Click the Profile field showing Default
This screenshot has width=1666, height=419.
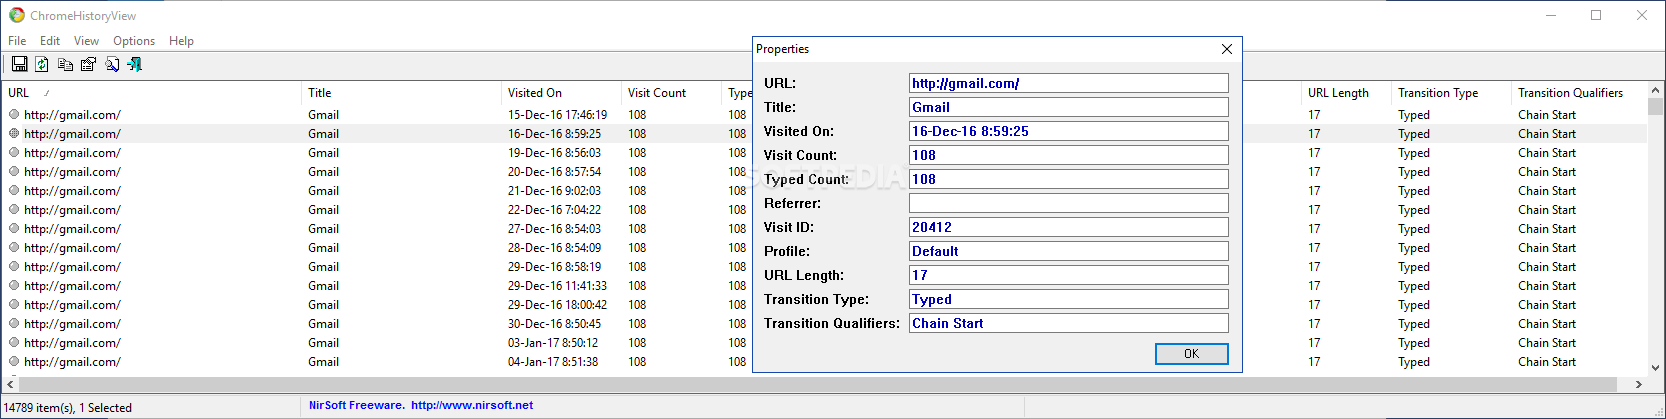tap(1068, 251)
